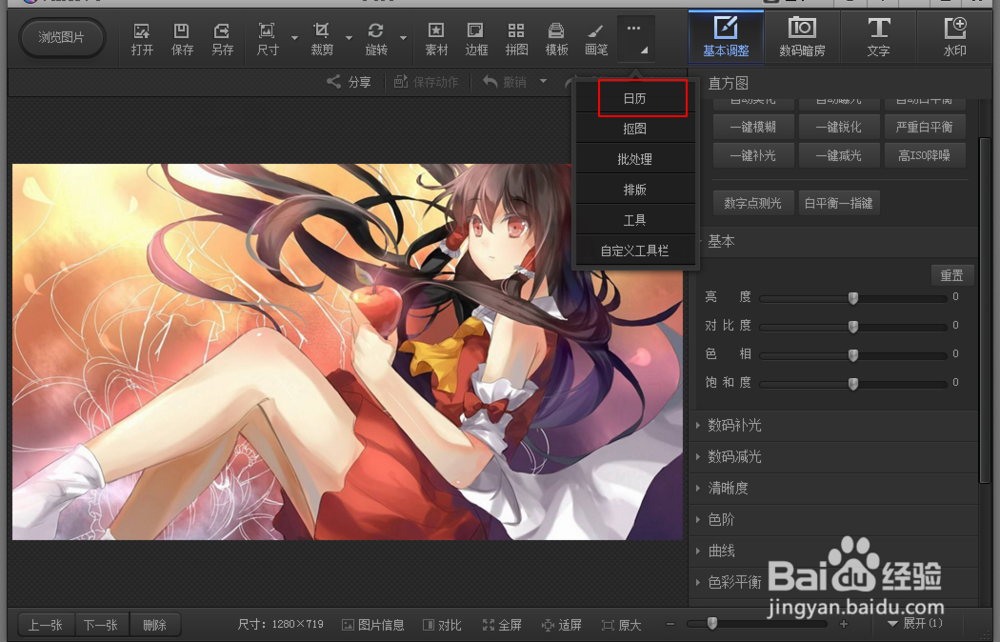This screenshot has height=642, width=1000.
Task: Click the 撤销 undo button
Action: pyautogui.click(x=505, y=82)
